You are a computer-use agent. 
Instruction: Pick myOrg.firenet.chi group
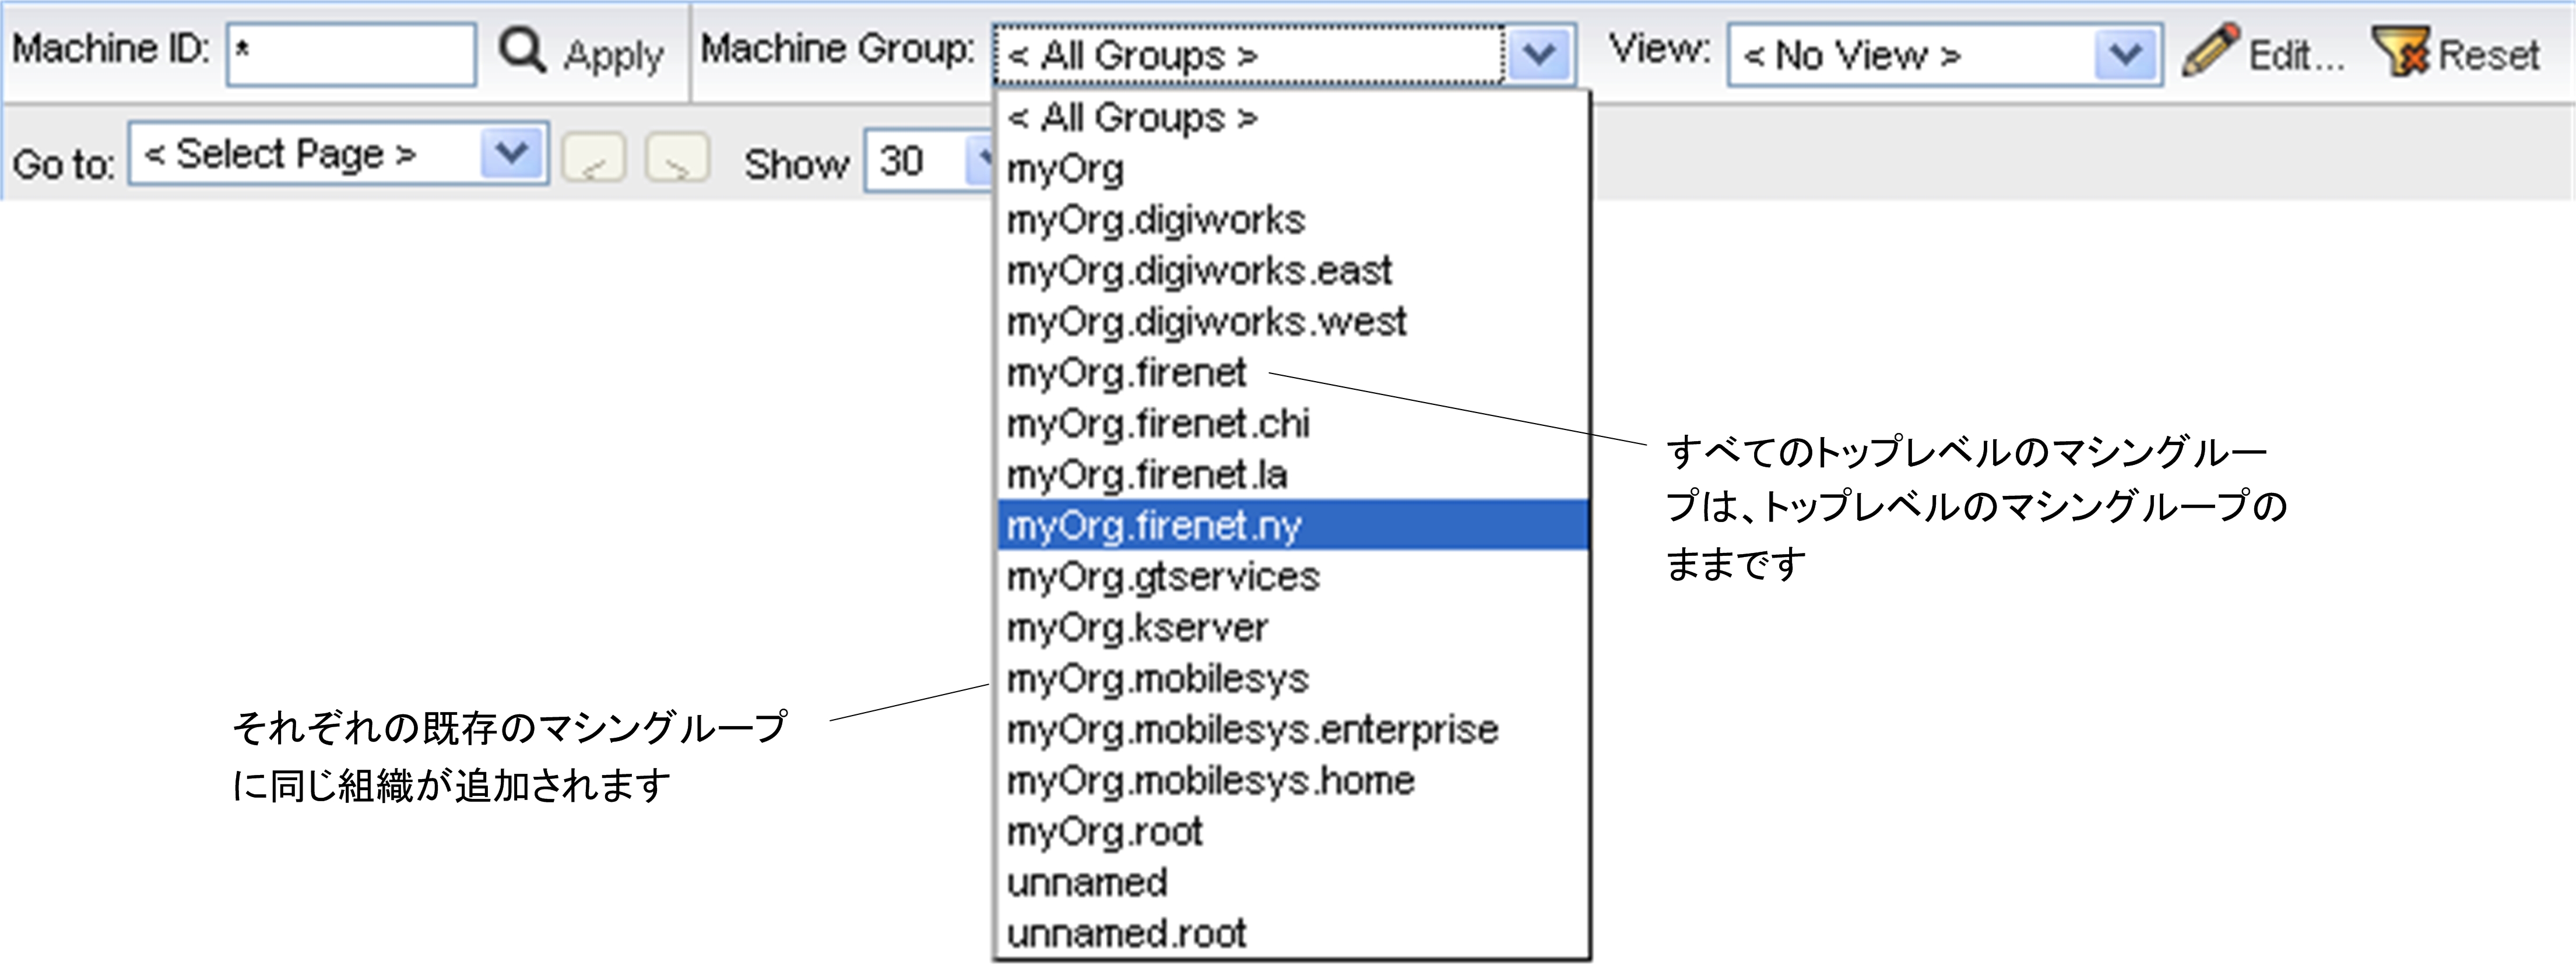[x=1292, y=424]
